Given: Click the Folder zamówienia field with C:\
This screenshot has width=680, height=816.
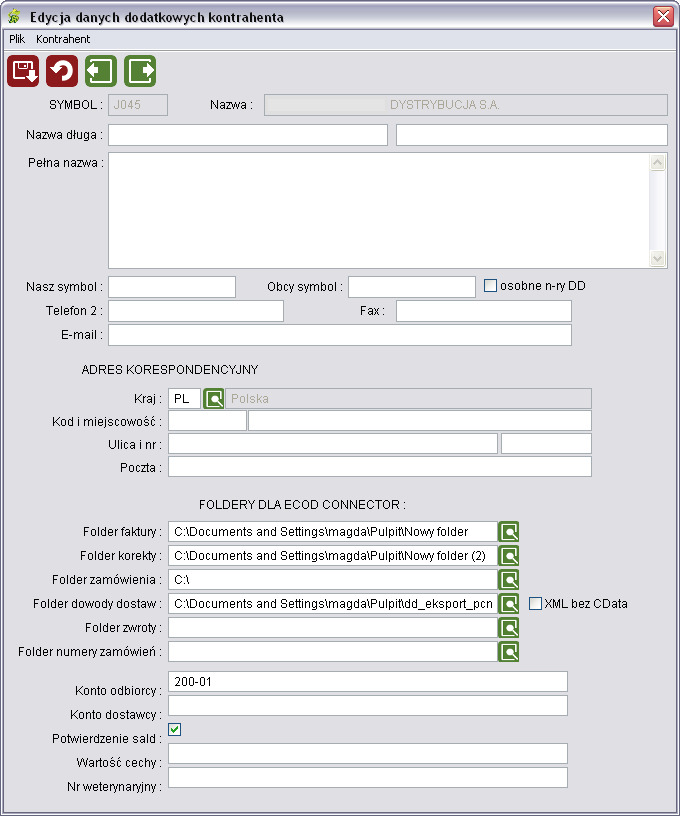Looking at the screenshot, I should pyautogui.click(x=333, y=580).
